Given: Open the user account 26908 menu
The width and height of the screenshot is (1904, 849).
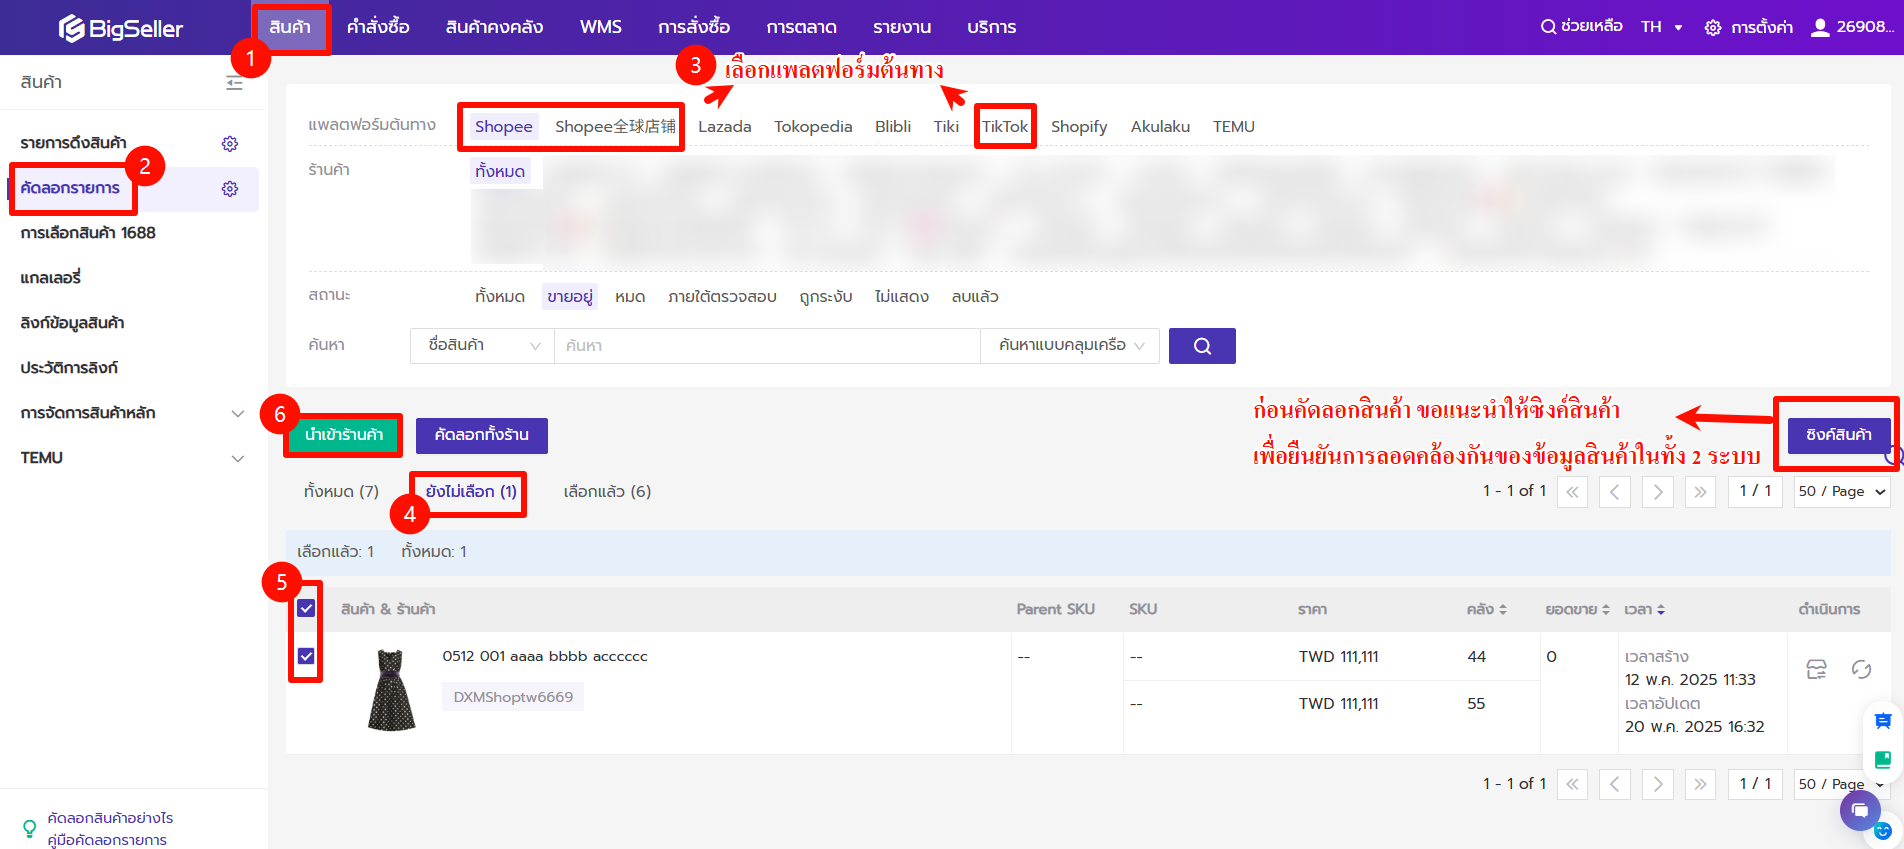Looking at the screenshot, I should [x=1853, y=27].
